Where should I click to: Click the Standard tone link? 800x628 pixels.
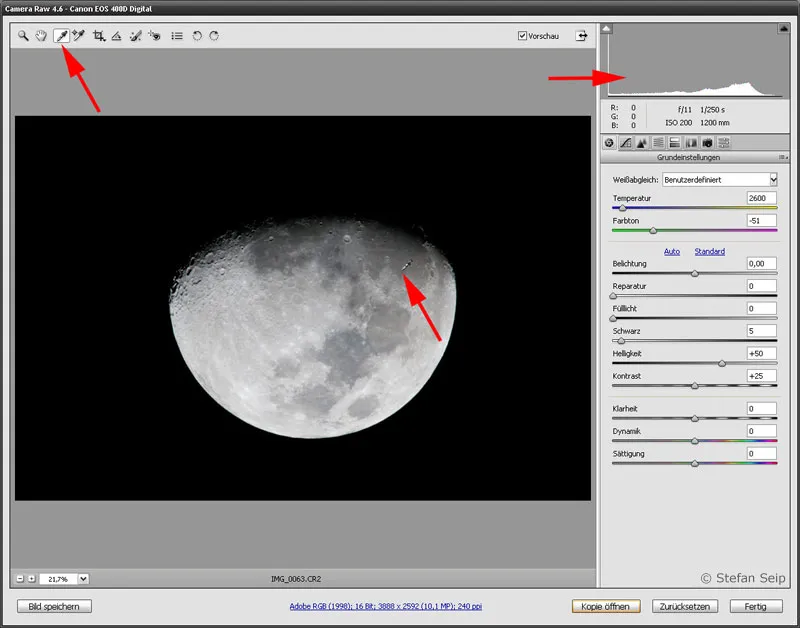point(710,252)
